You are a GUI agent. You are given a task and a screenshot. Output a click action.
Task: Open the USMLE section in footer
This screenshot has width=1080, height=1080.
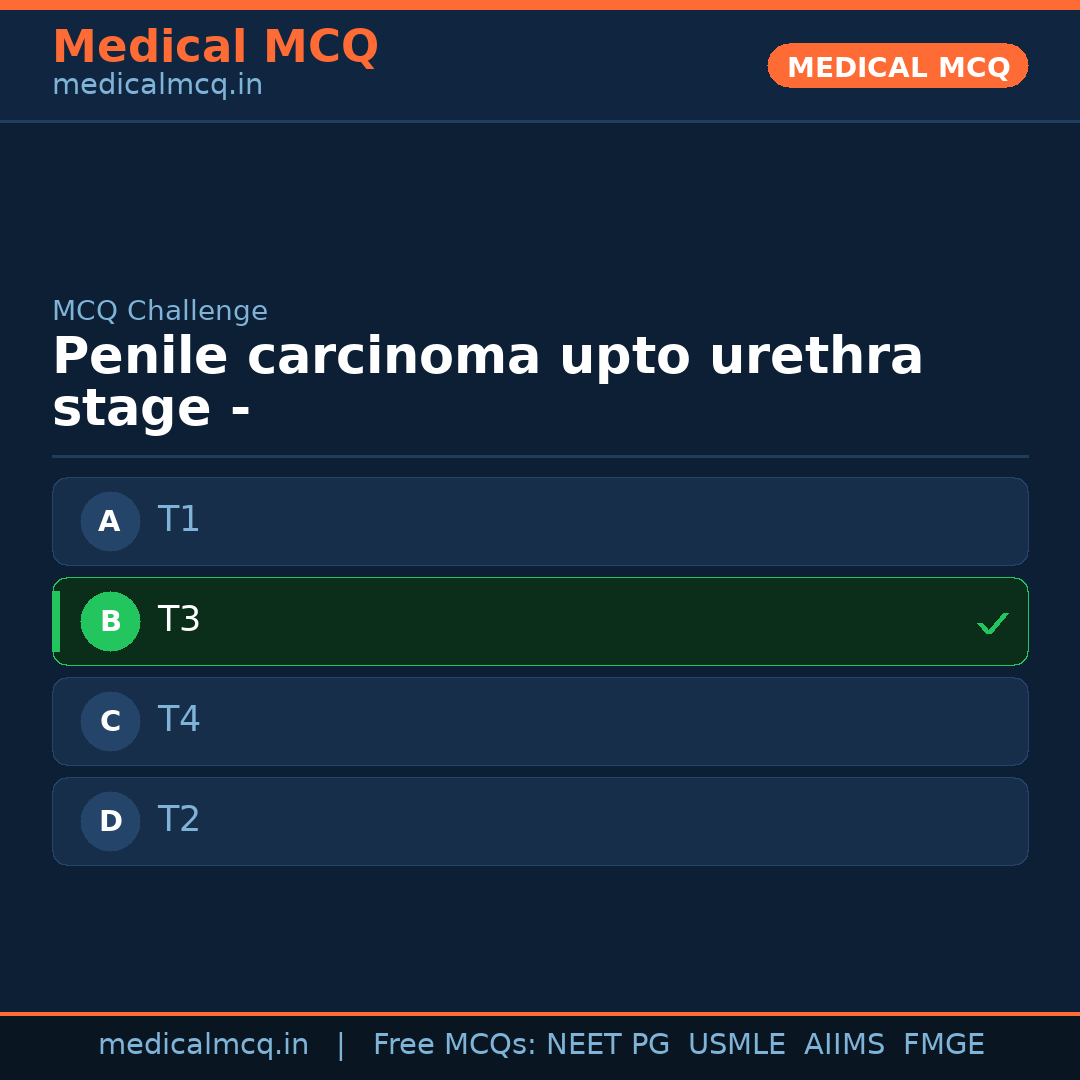click(x=737, y=1044)
